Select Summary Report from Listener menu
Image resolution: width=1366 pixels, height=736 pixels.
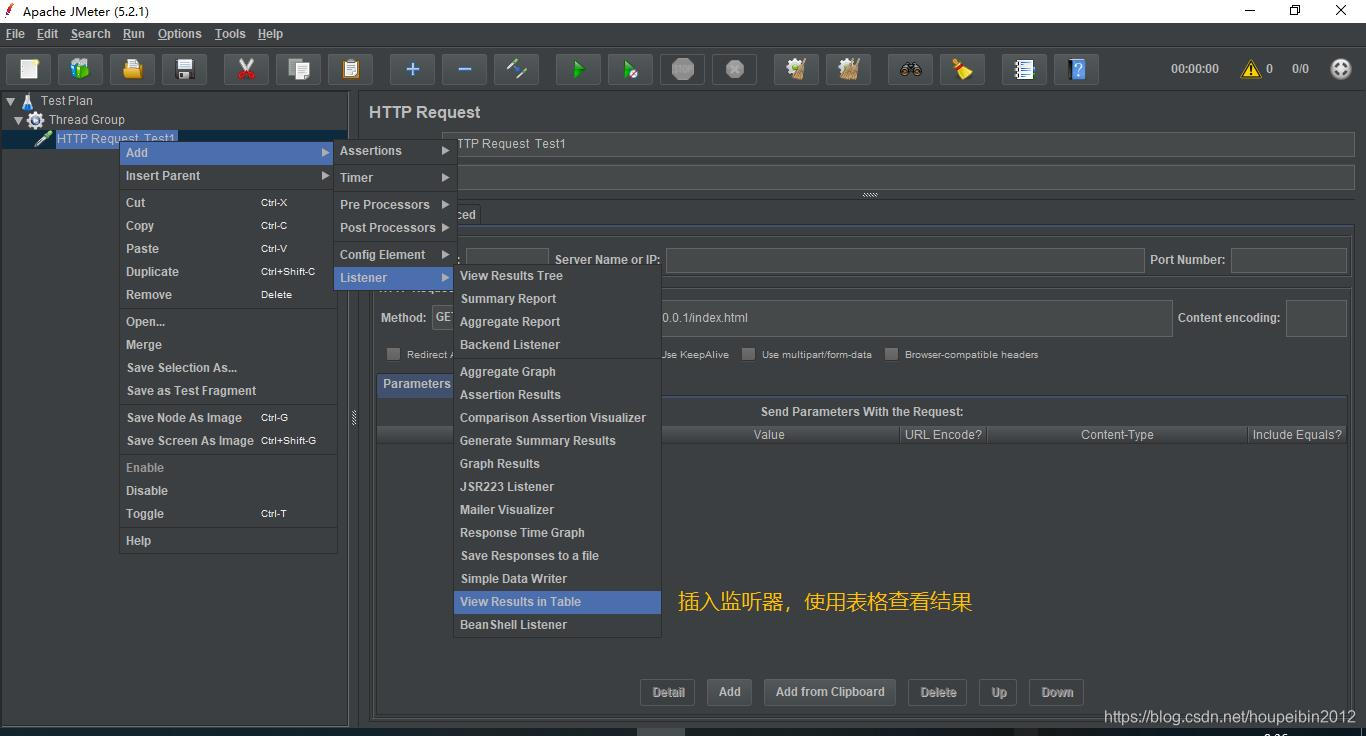[557, 299]
